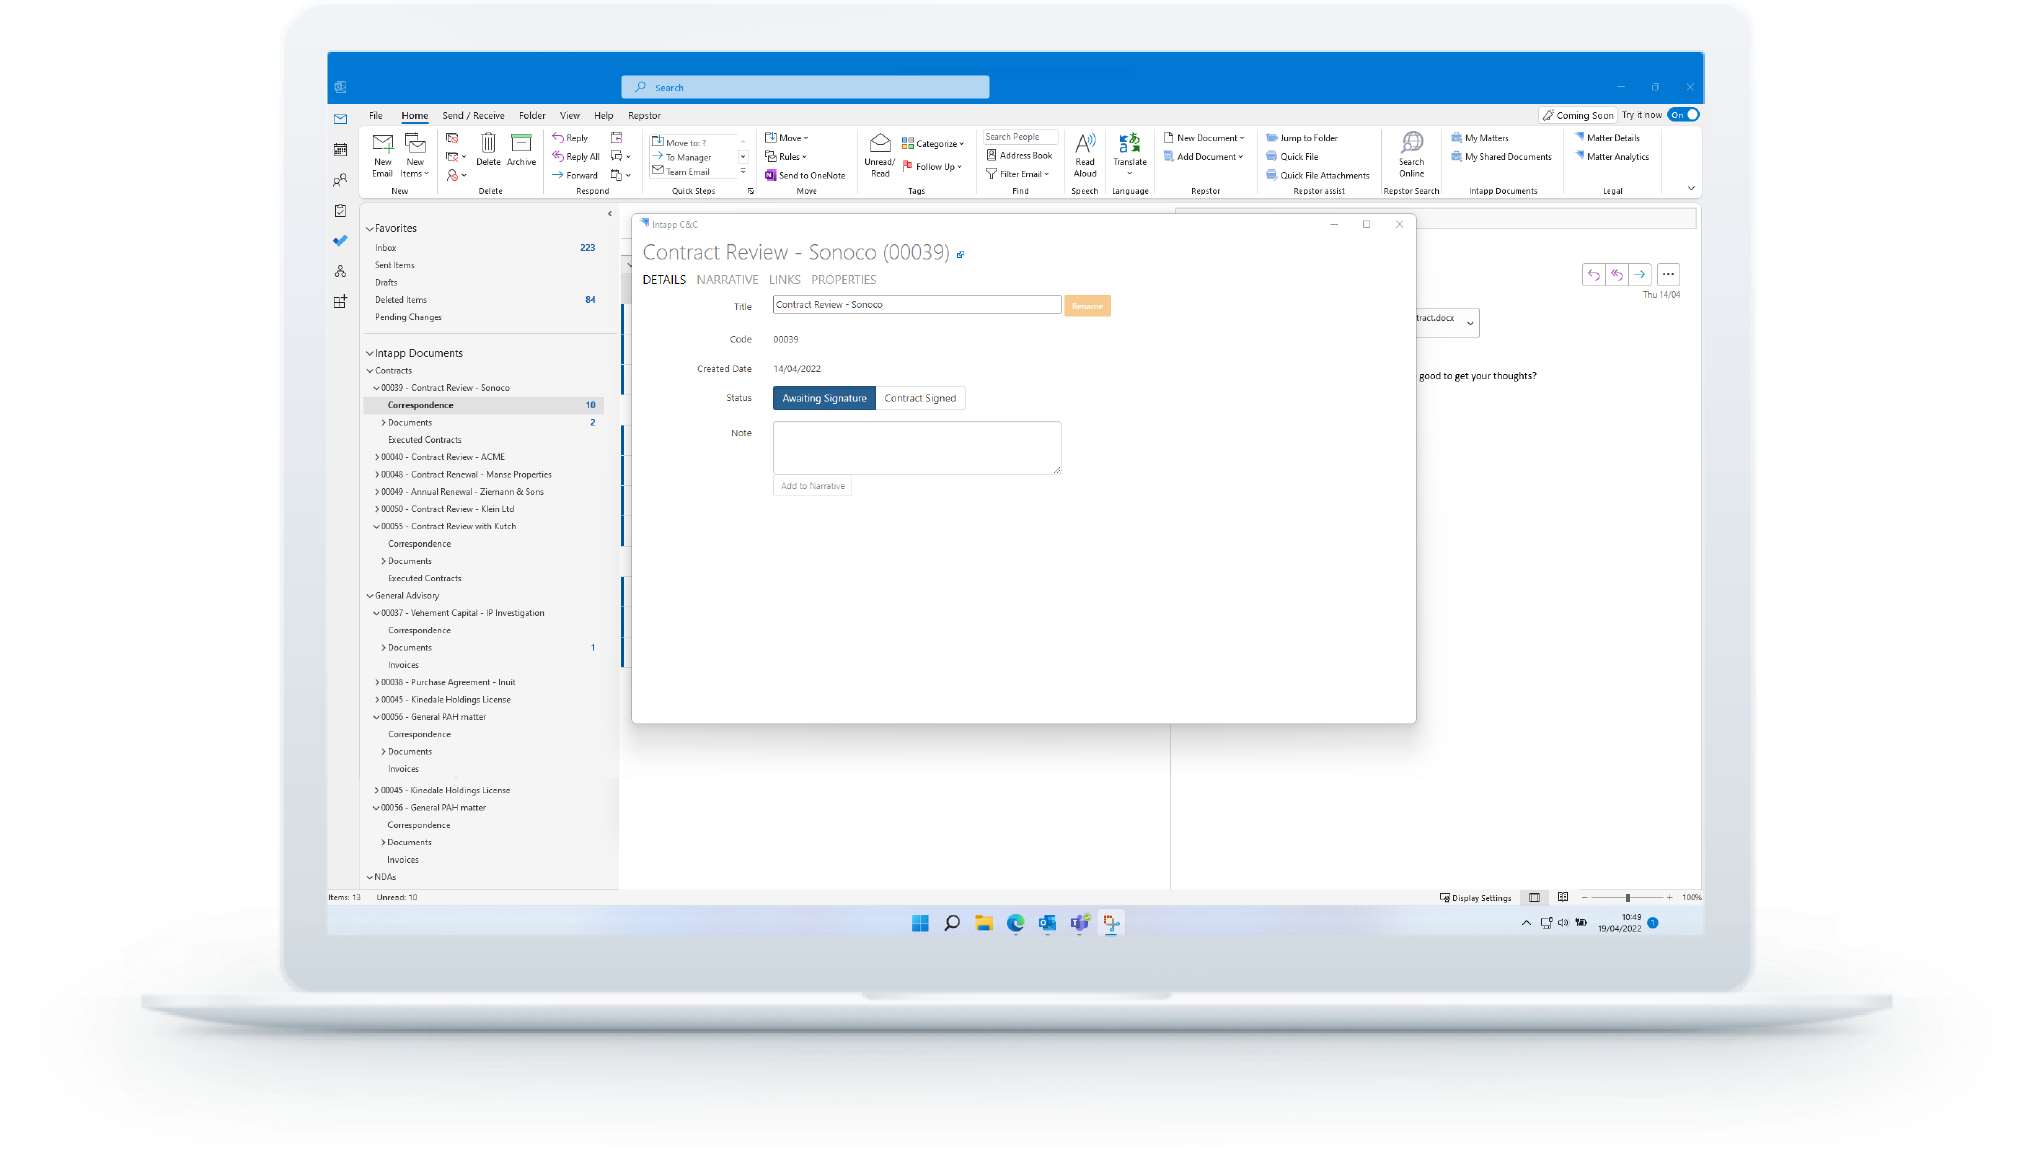
Task: Select the Correspondence folder under 00039
Action: [484, 405]
